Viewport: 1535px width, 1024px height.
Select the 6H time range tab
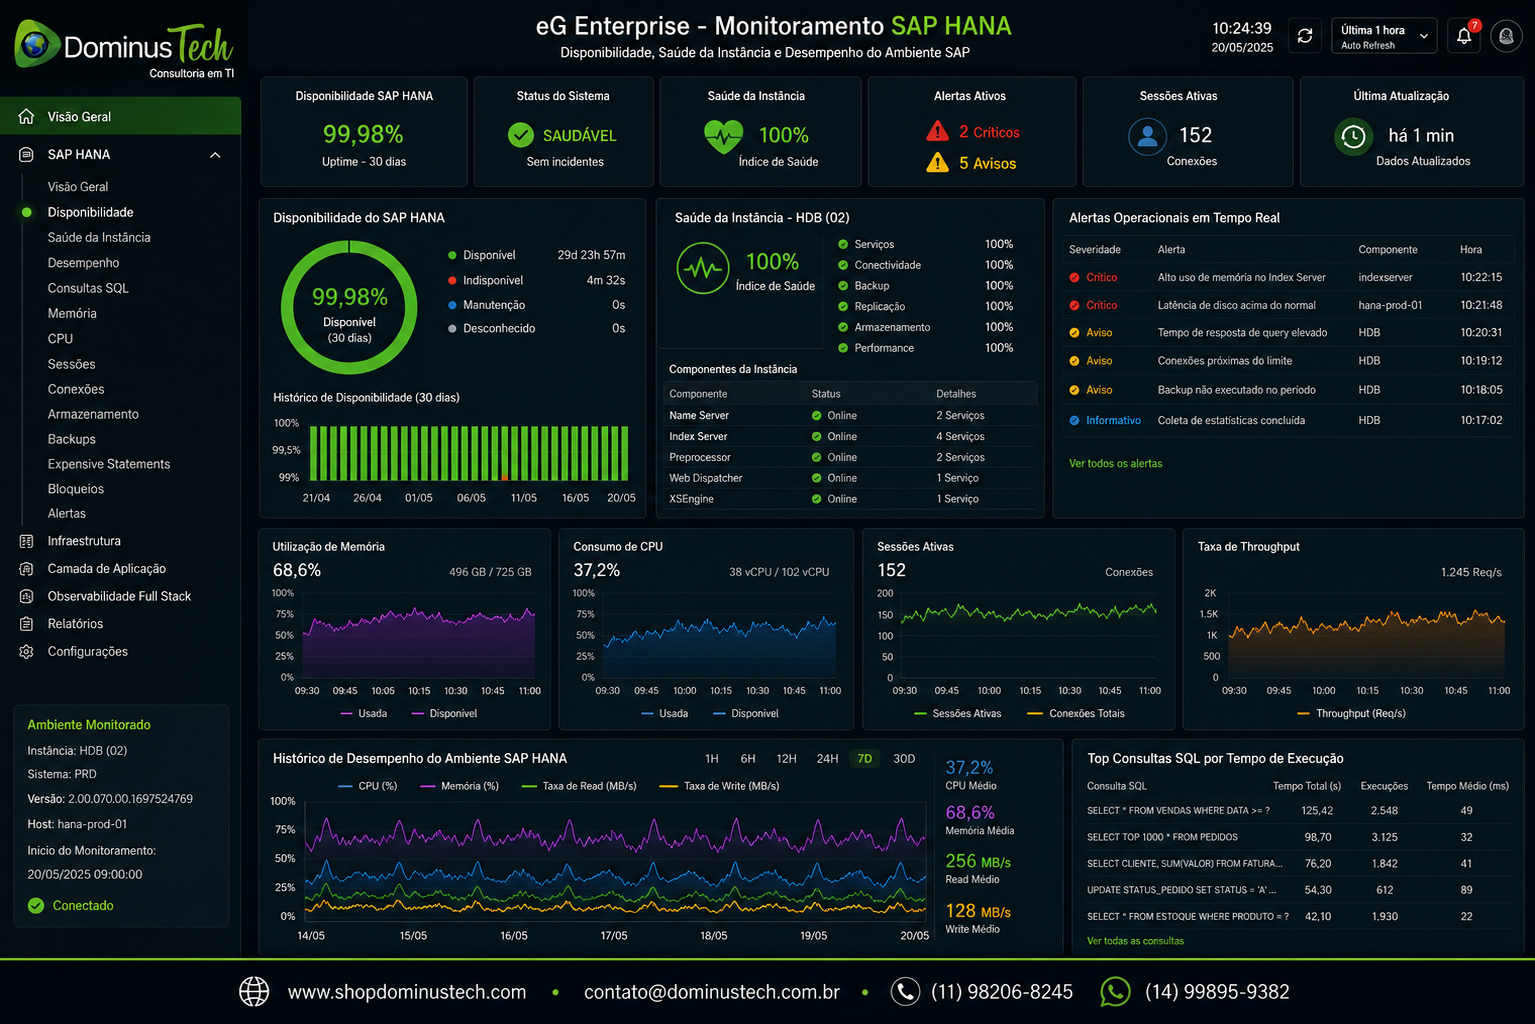pos(748,759)
